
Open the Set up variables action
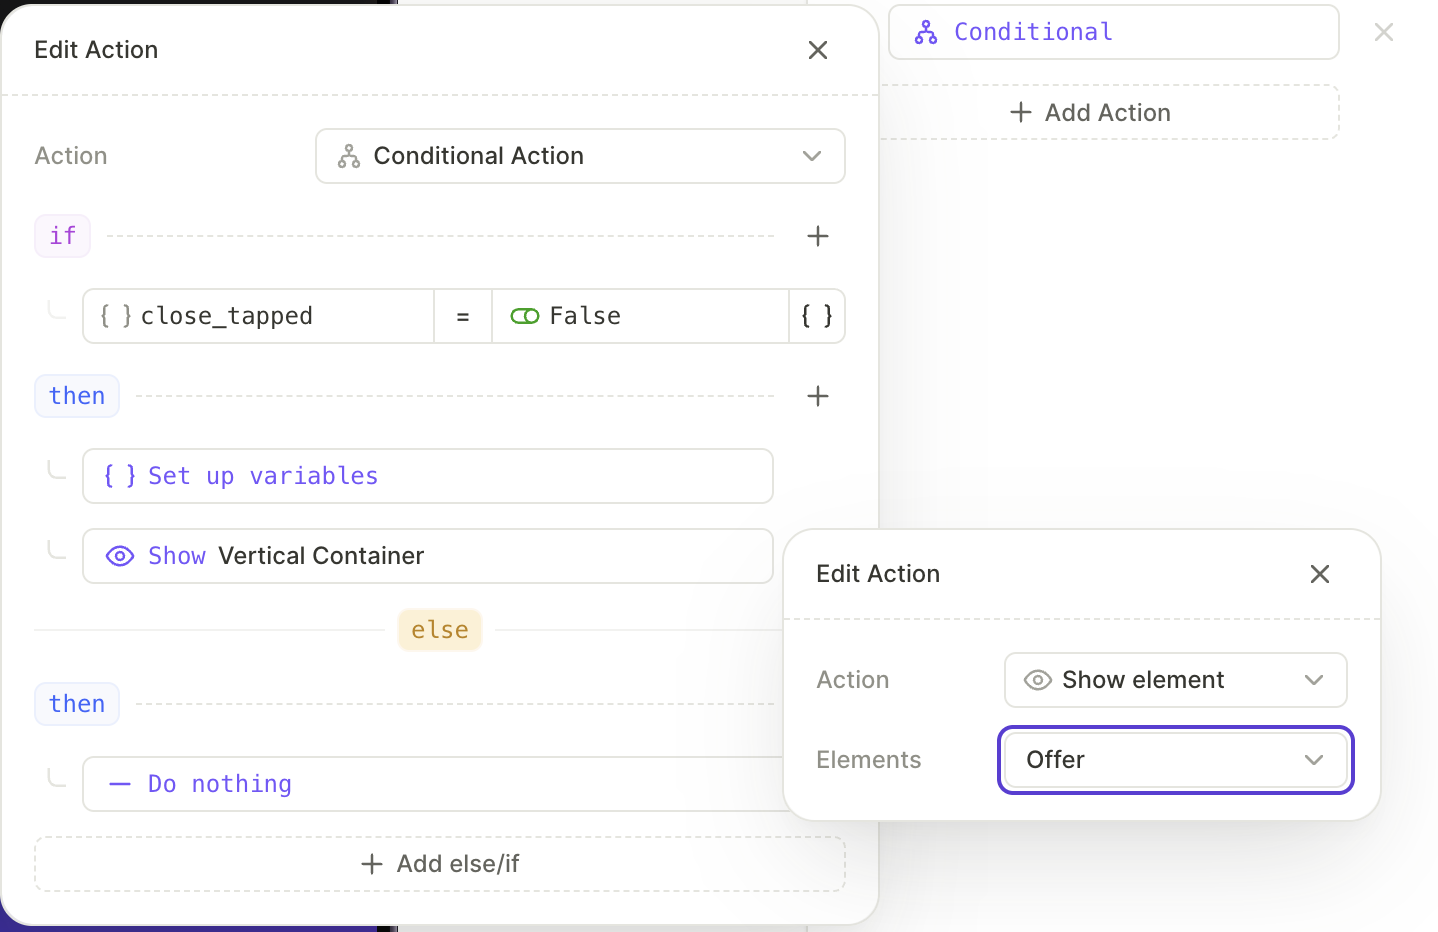(x=428, y=476)
